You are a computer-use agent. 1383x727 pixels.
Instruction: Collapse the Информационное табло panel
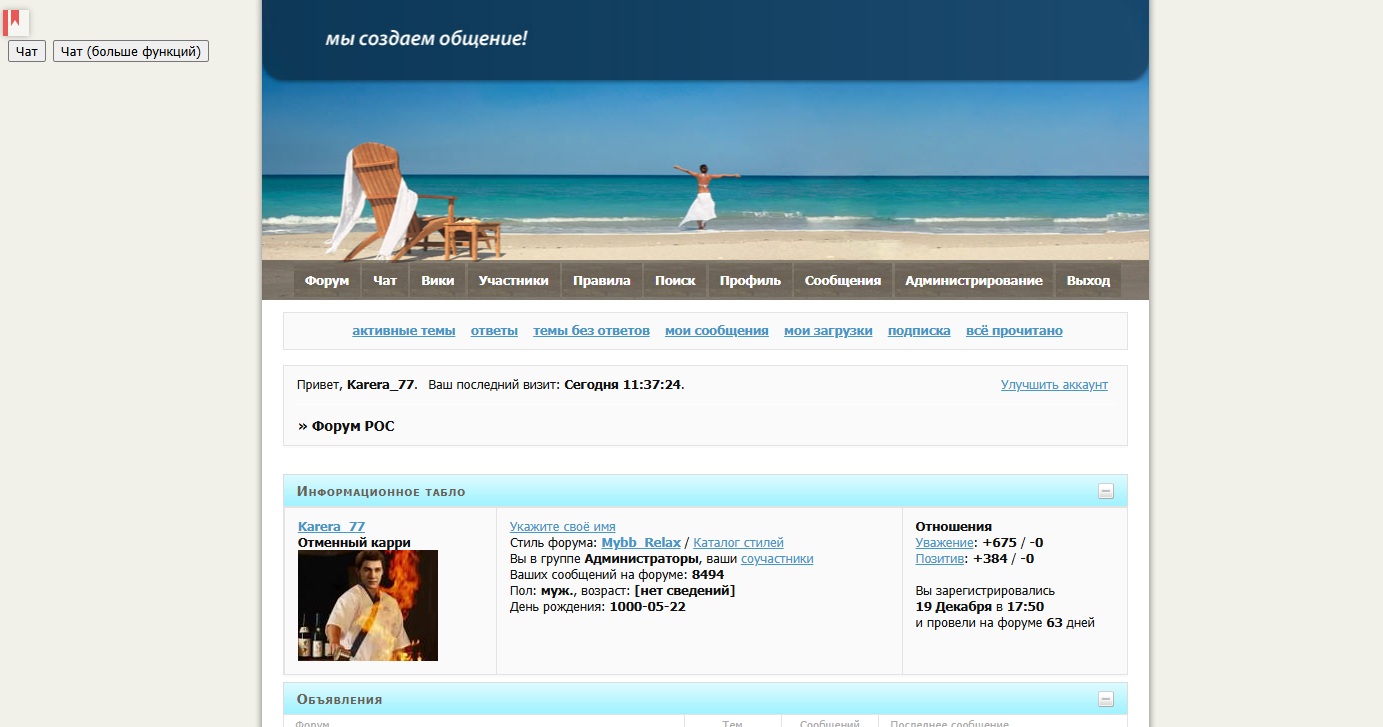[x=1106, y=491]
